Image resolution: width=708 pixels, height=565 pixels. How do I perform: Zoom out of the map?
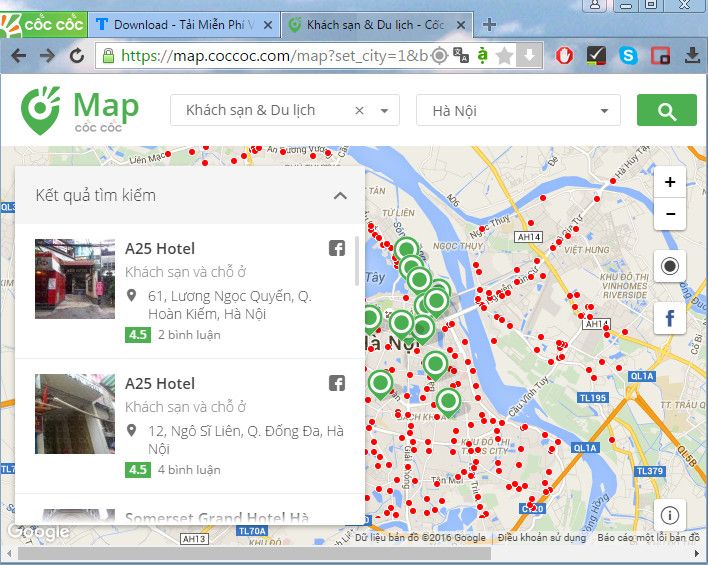[669, 214]
